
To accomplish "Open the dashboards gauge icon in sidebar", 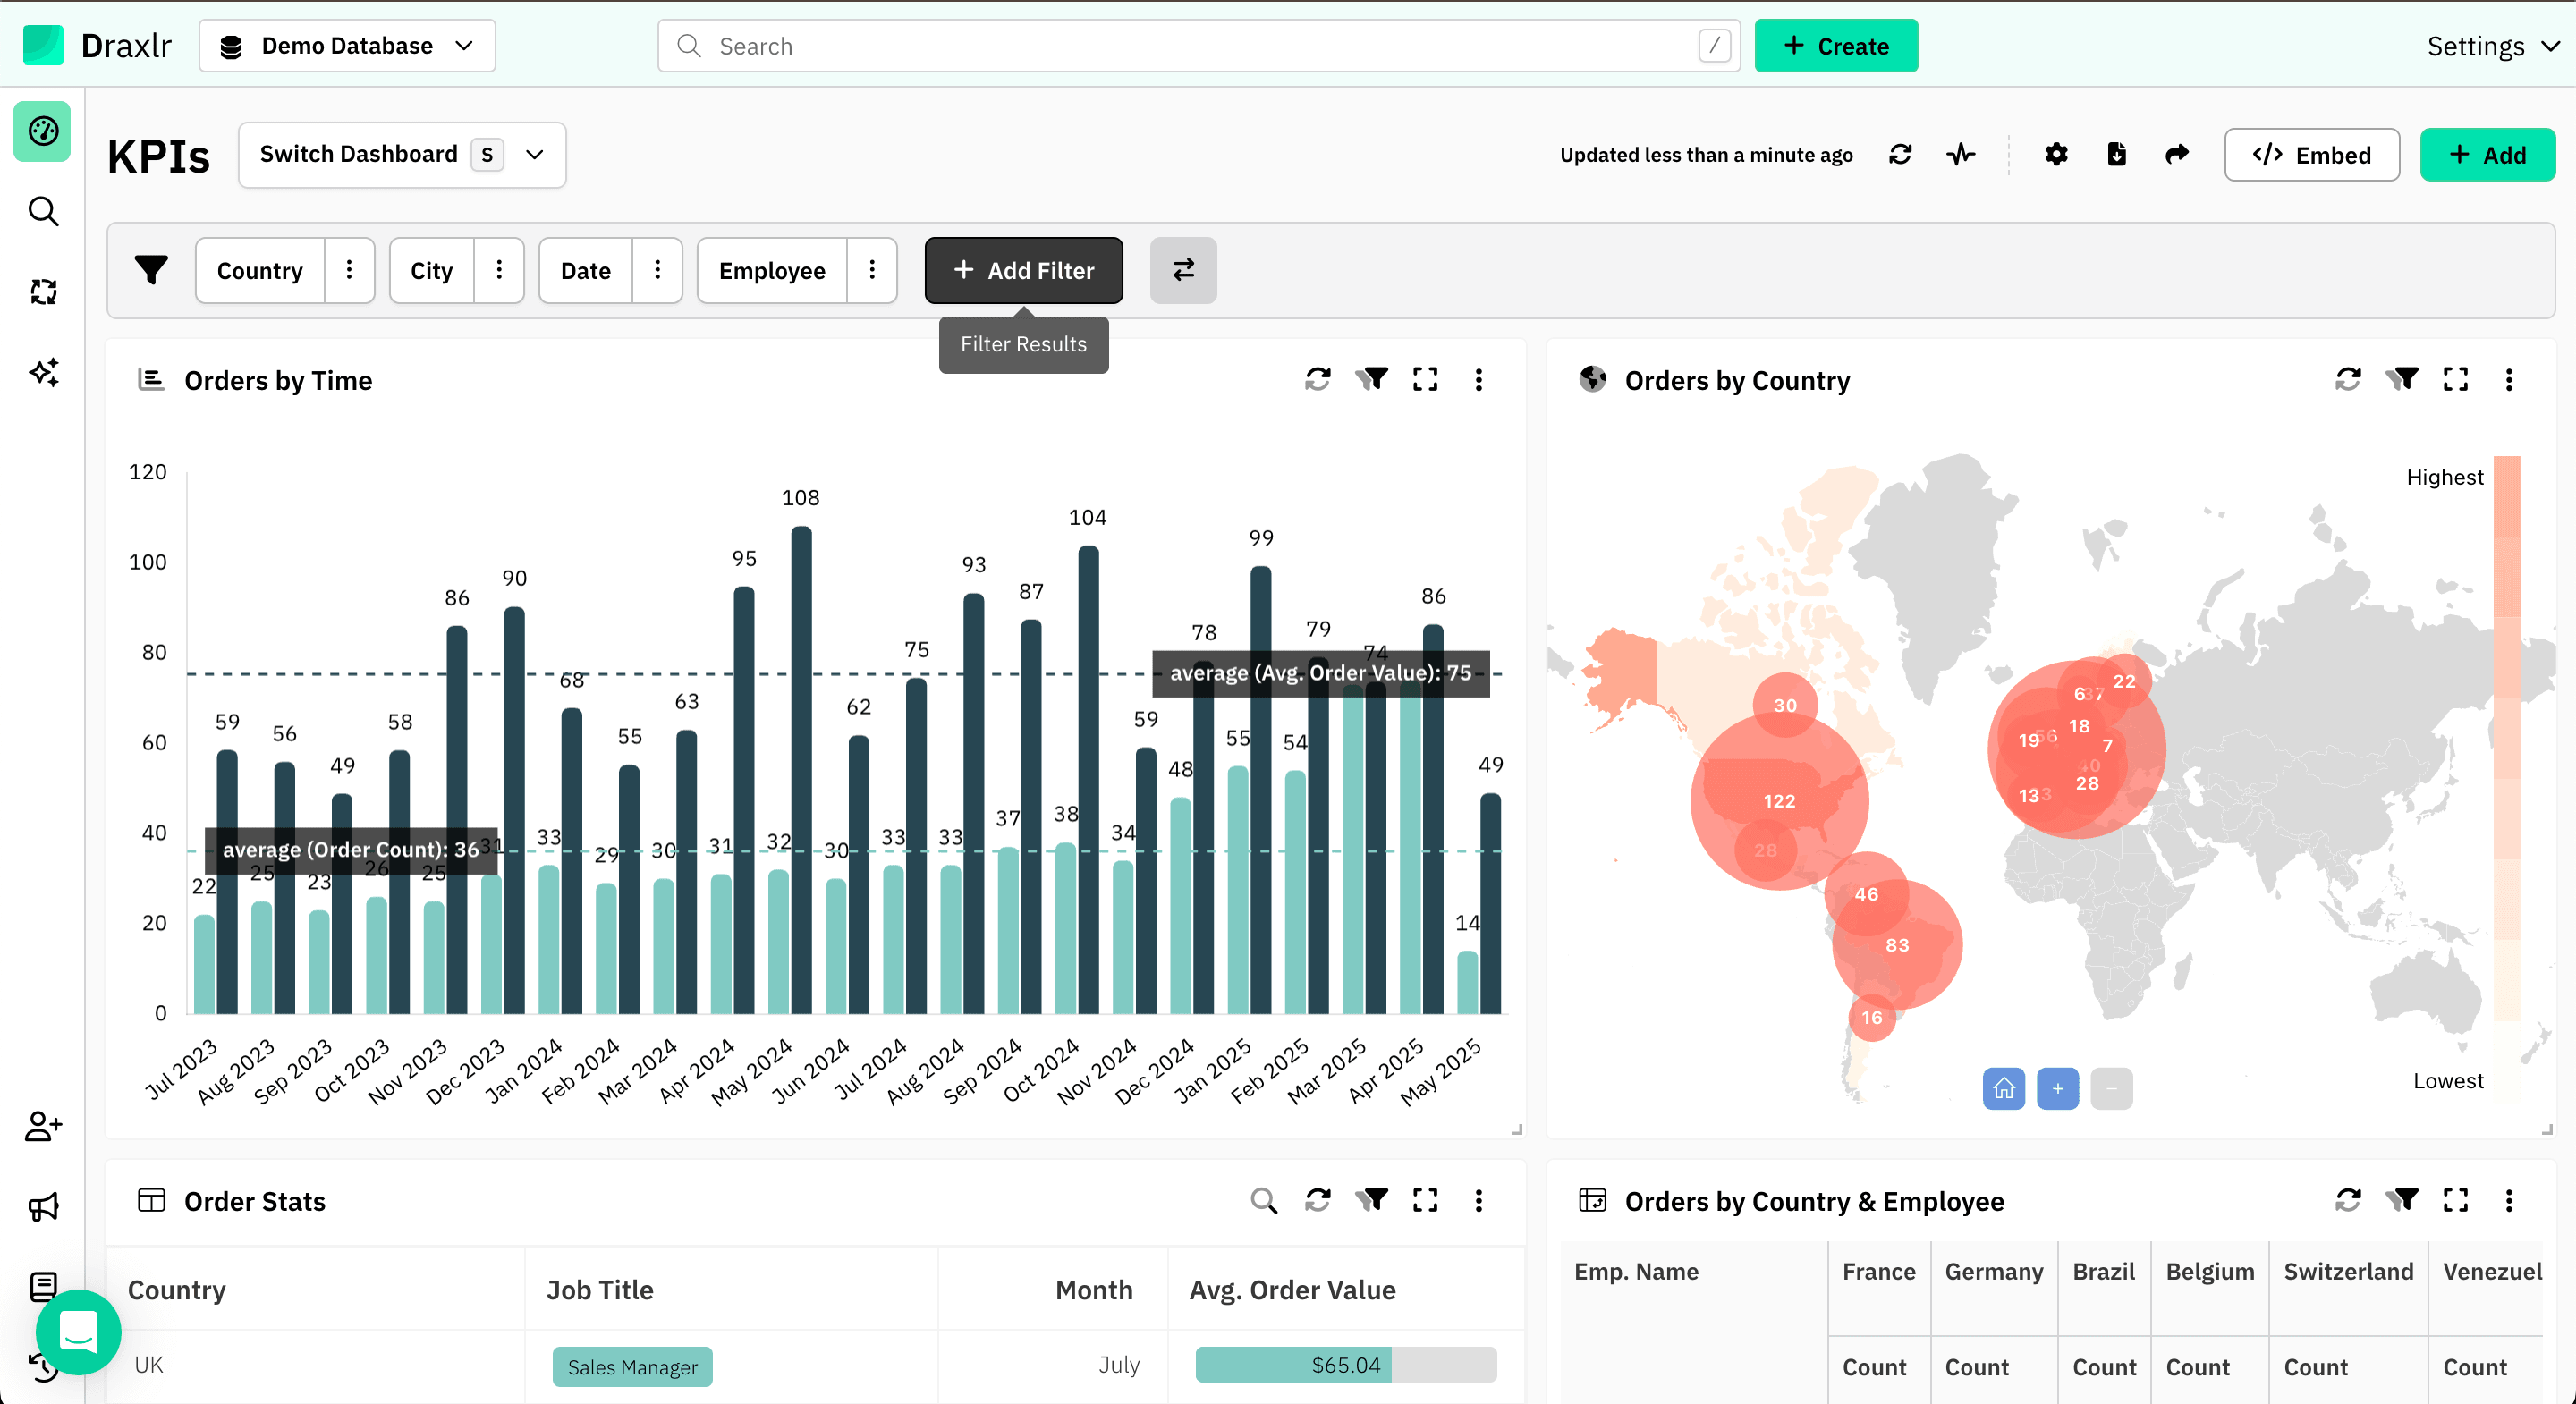I will [x=43, y=131].
